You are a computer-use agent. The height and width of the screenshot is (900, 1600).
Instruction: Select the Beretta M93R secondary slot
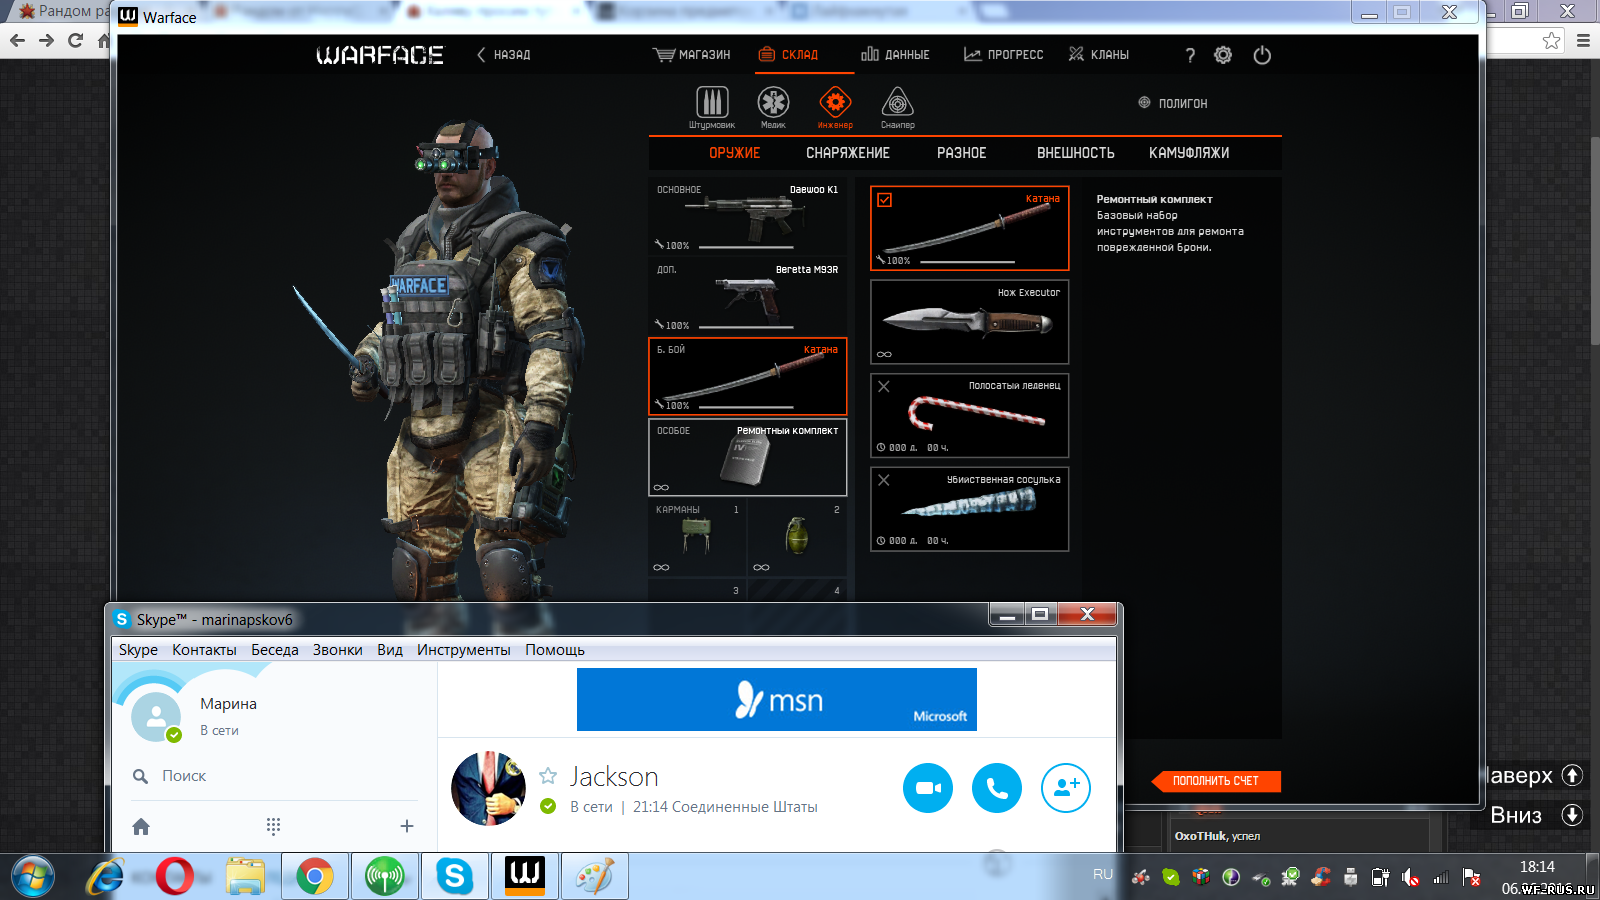pos(748,296)
